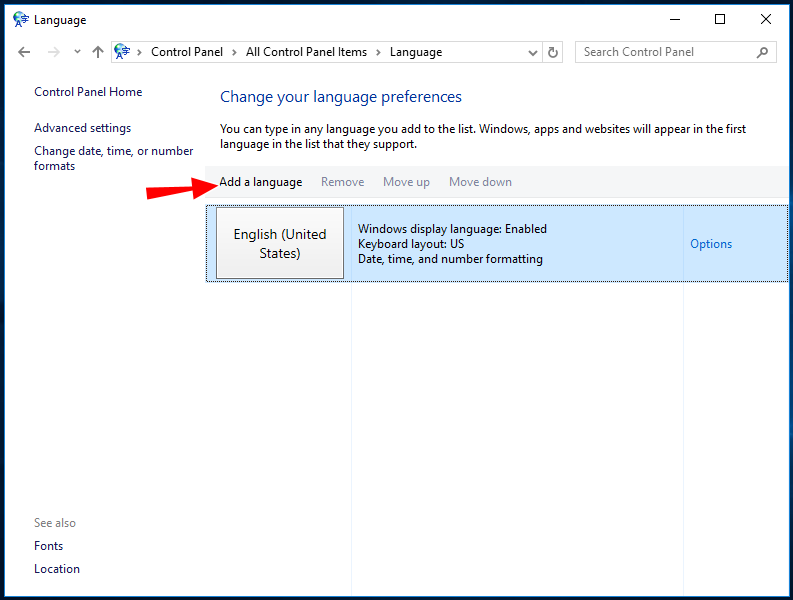Go up one level with Up arrow
Viewport: 793px width, 600px height.
(x=98, y=52)
